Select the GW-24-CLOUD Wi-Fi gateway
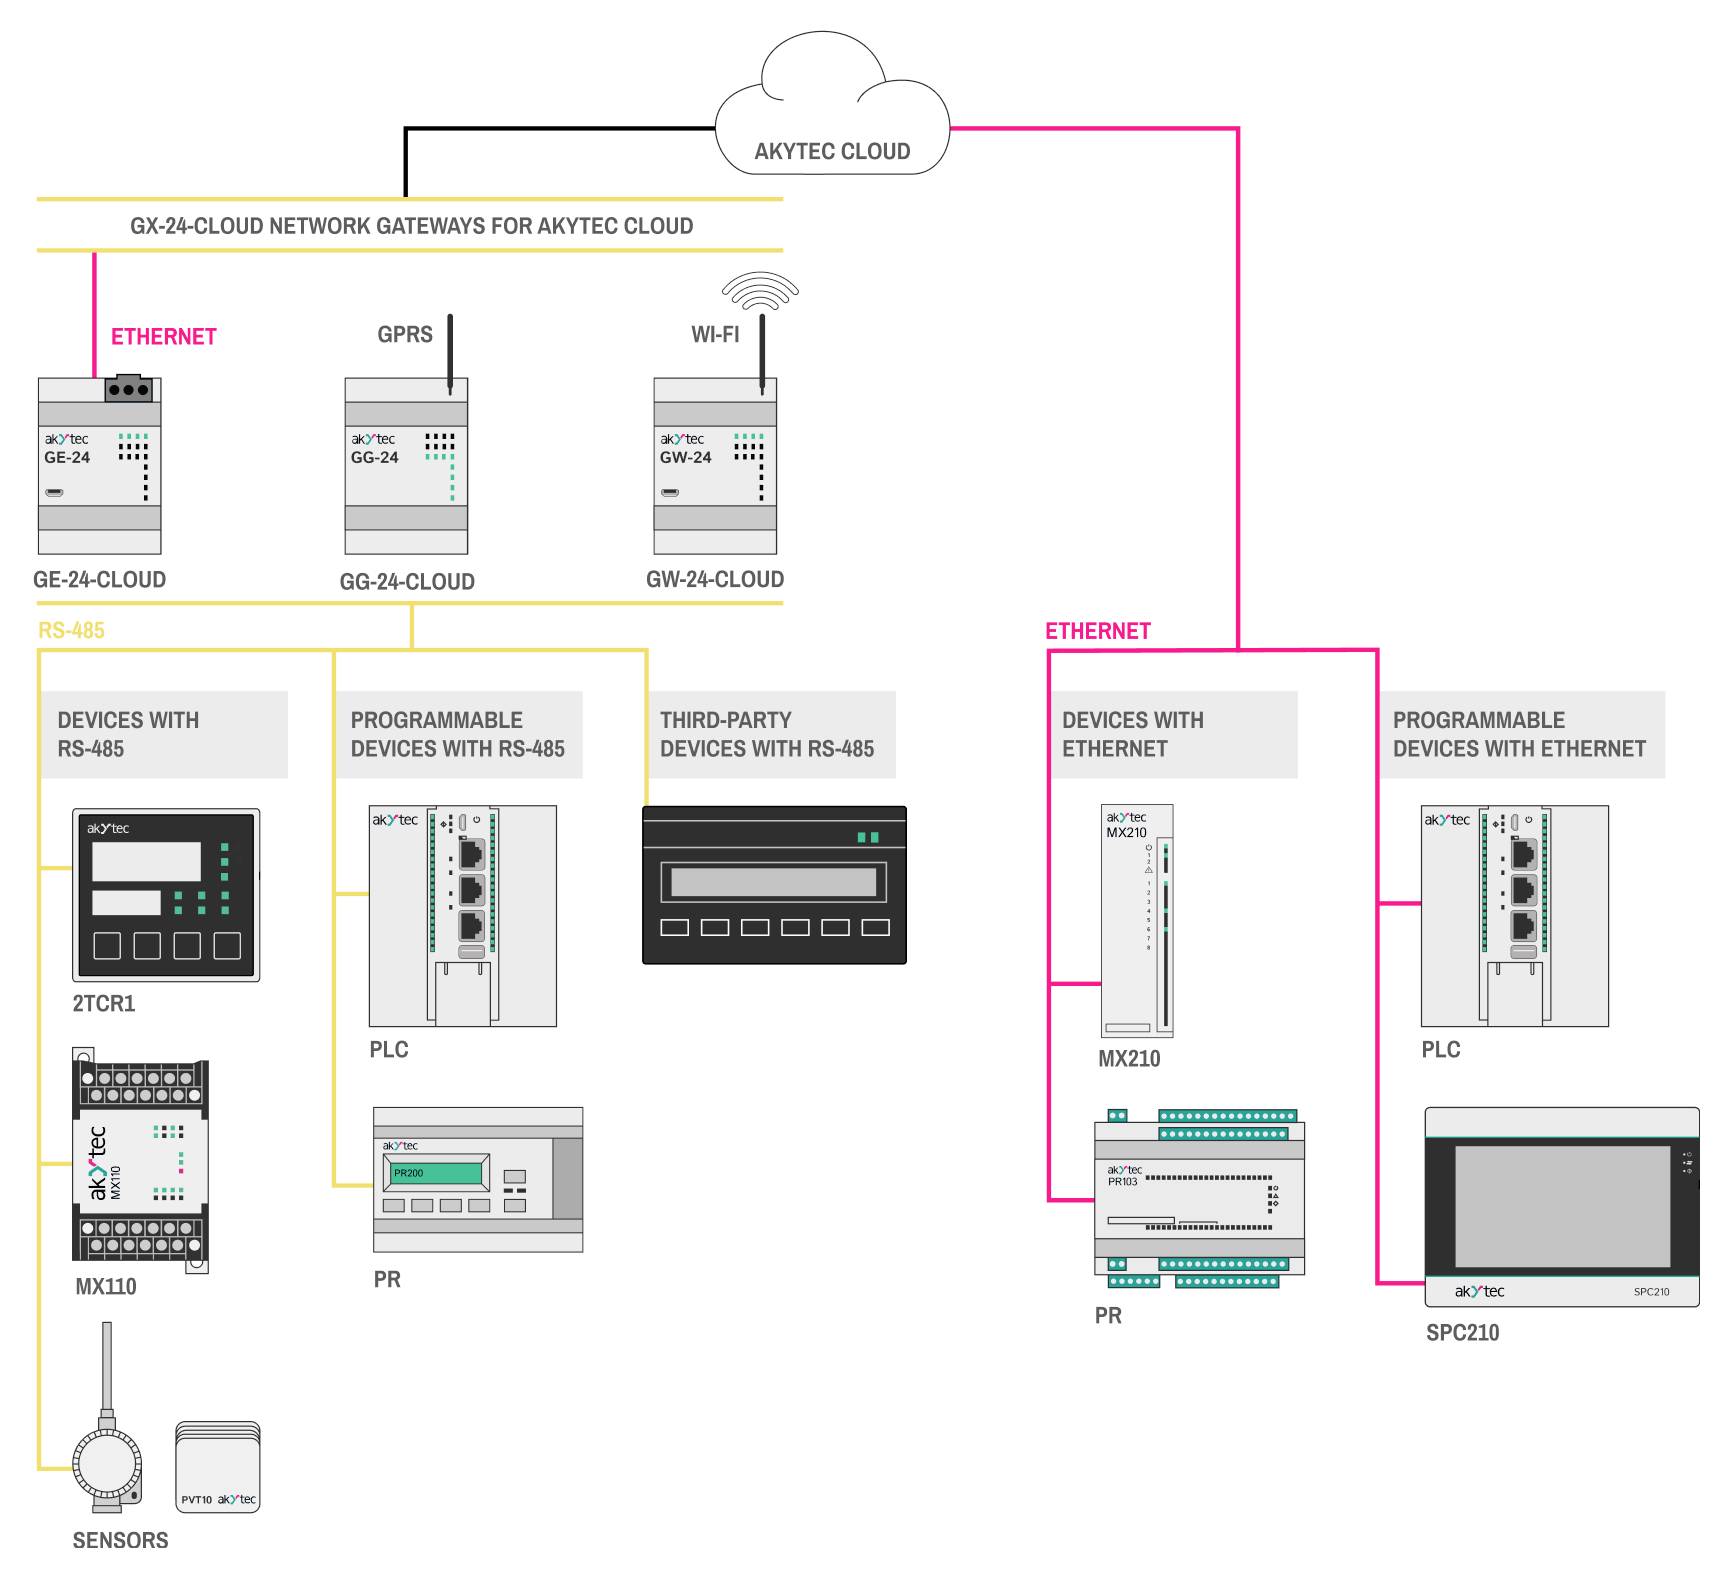Viewport: 1733px width, 1578px height. coord(715,465)
